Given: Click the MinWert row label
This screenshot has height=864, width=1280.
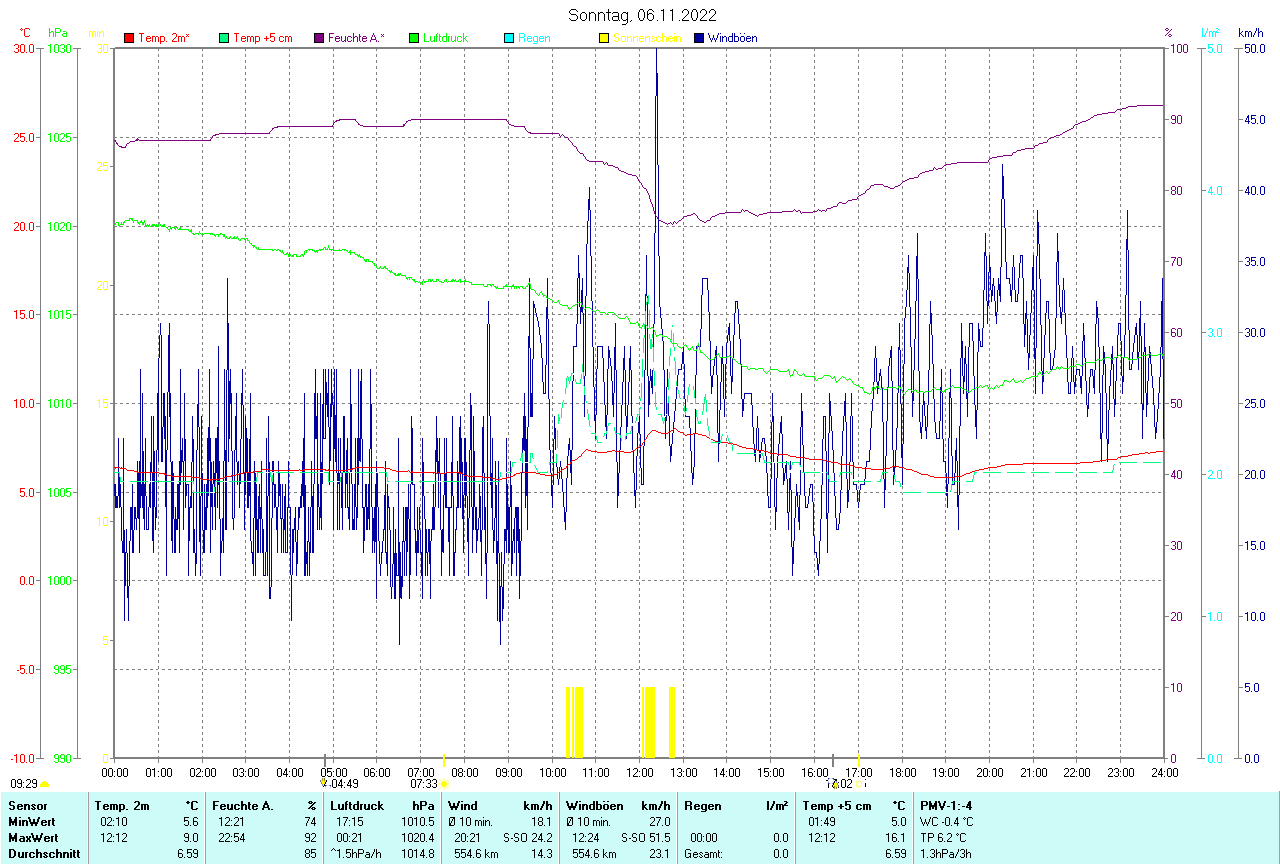Looking at the screenshot, I should point(33,821).
